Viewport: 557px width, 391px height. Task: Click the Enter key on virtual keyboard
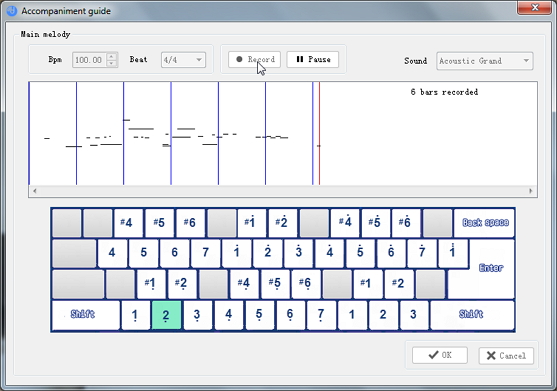[492, 268]
